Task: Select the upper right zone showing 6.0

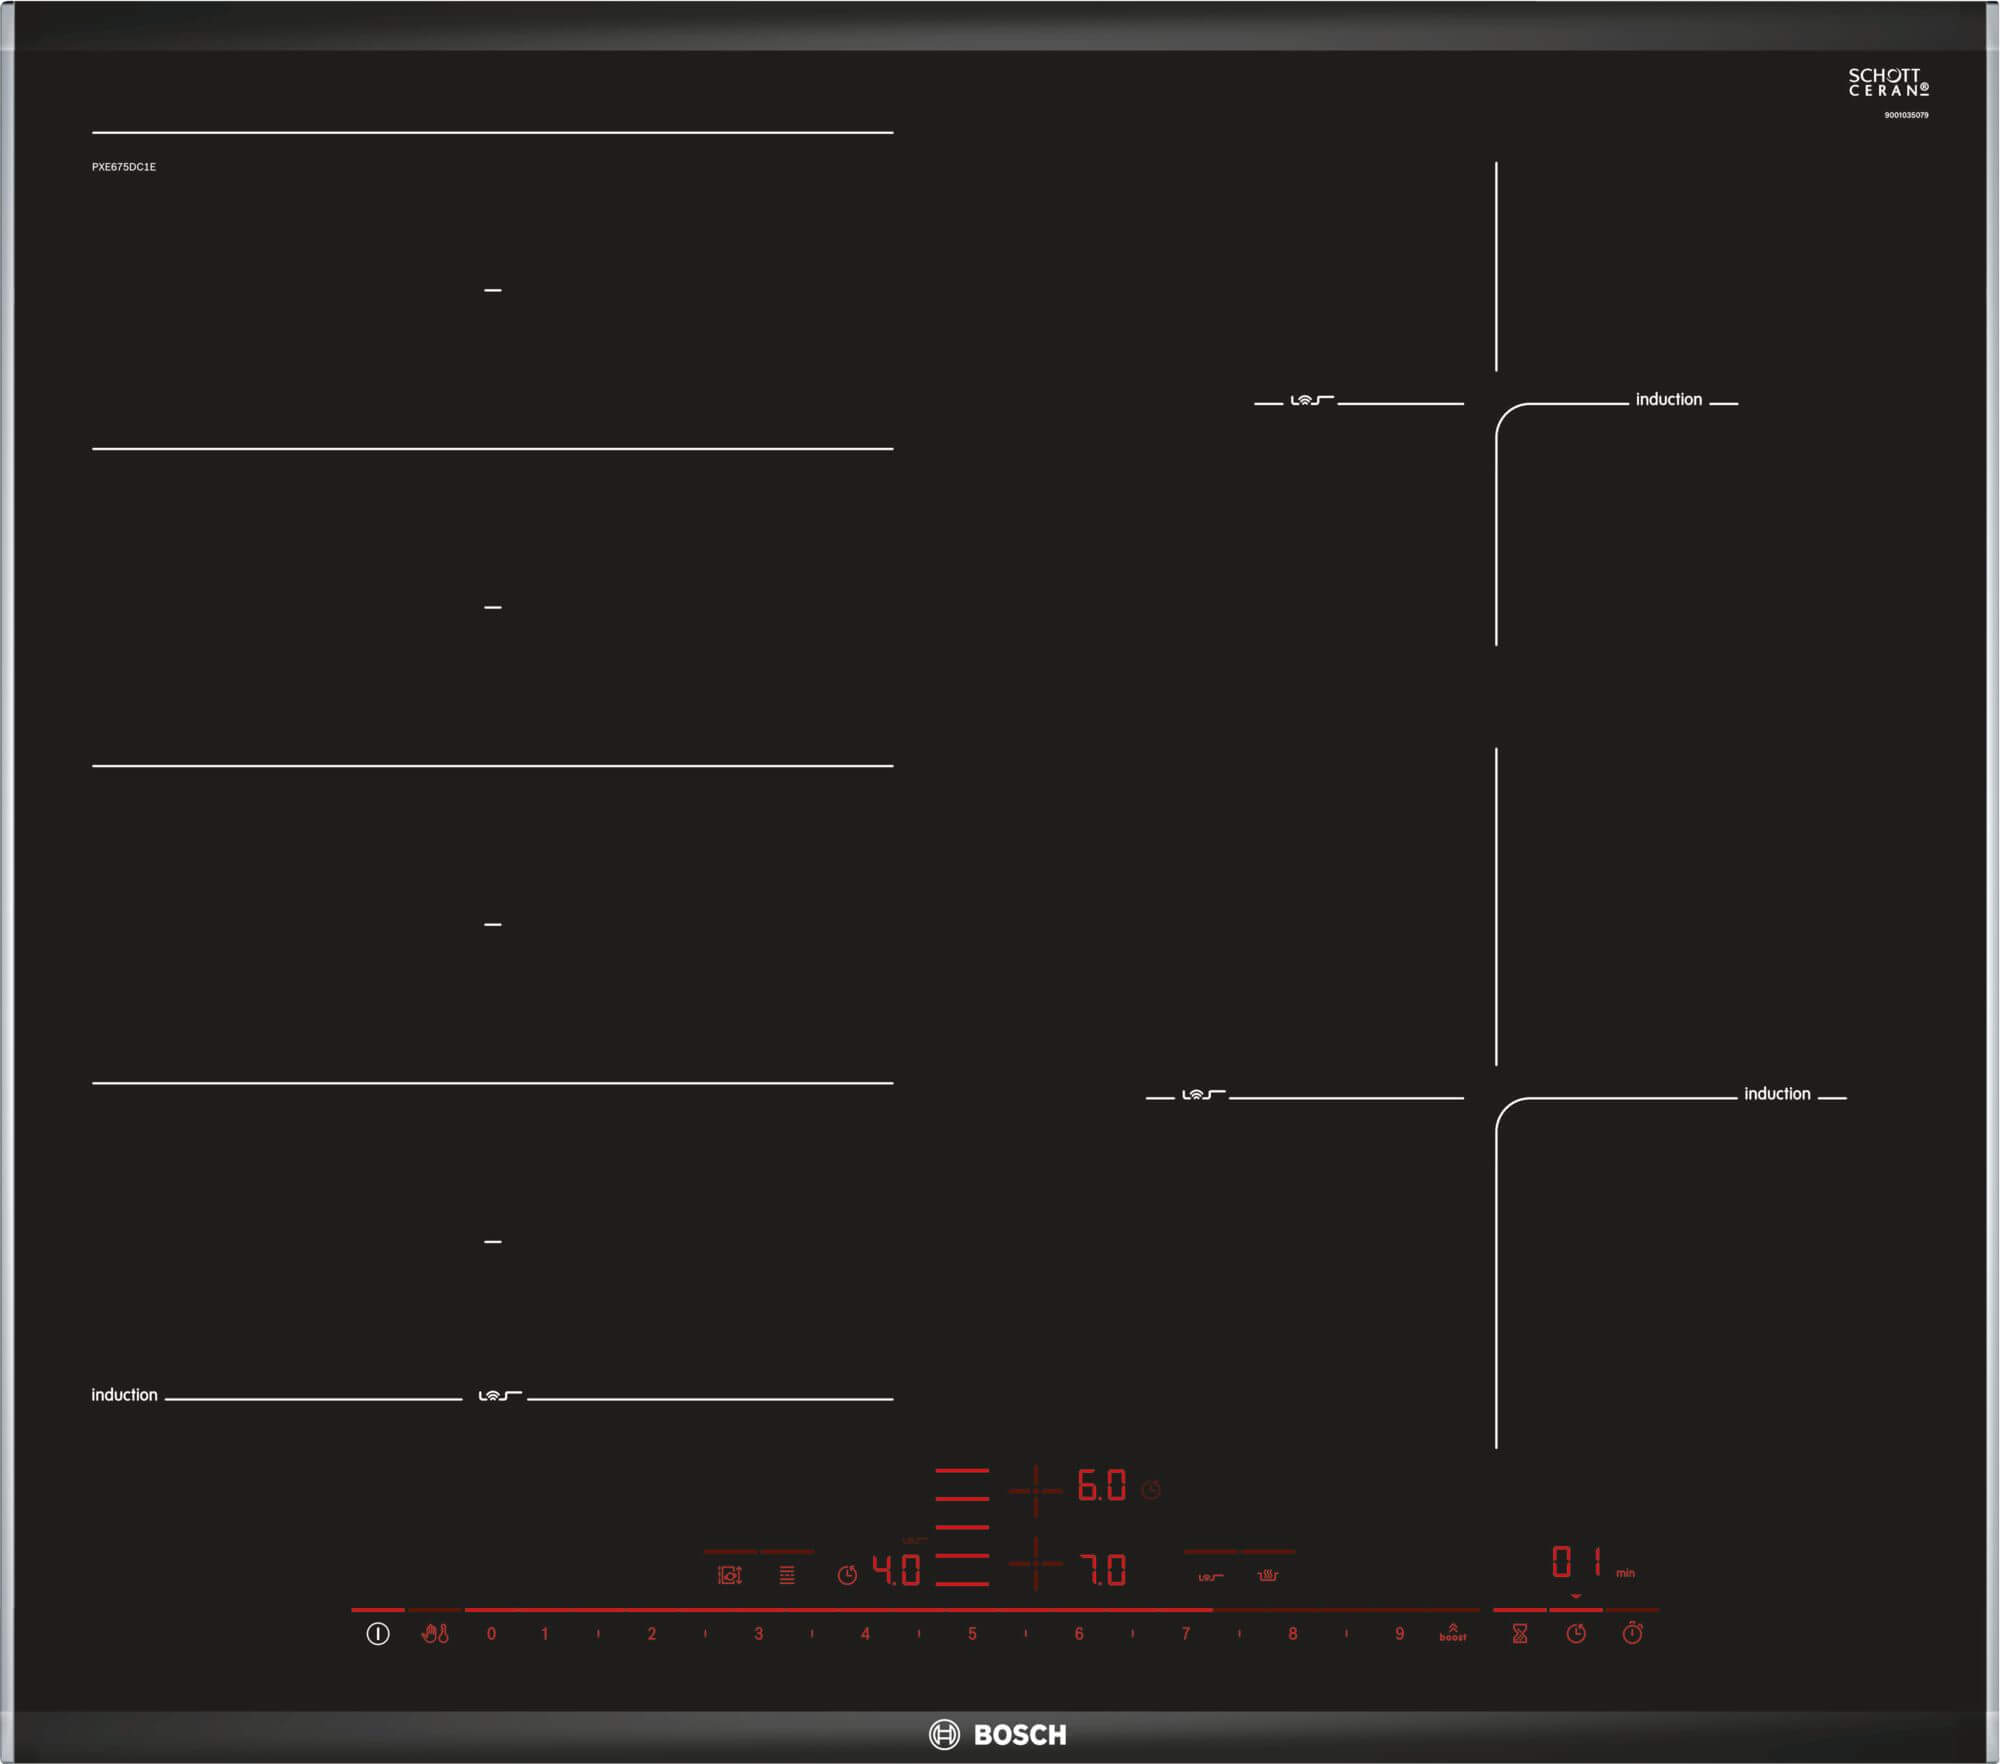Action: tap(1101, 1487)
